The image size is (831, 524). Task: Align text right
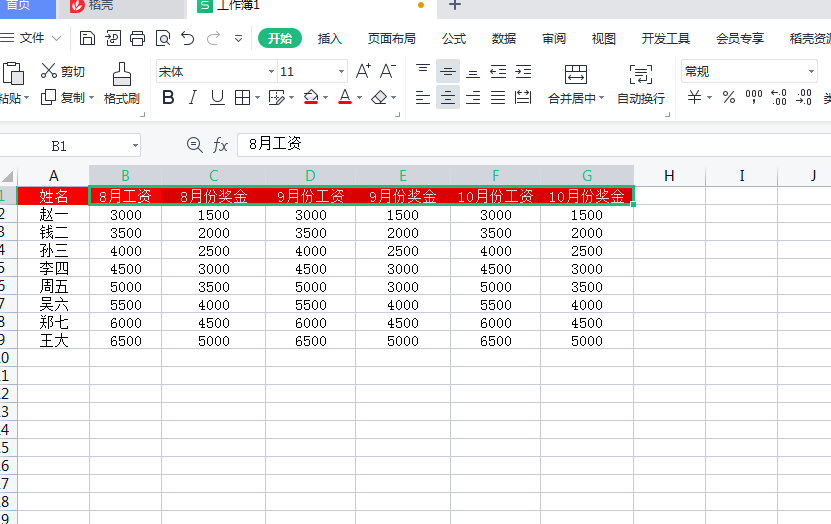click(x=473, y=97)
